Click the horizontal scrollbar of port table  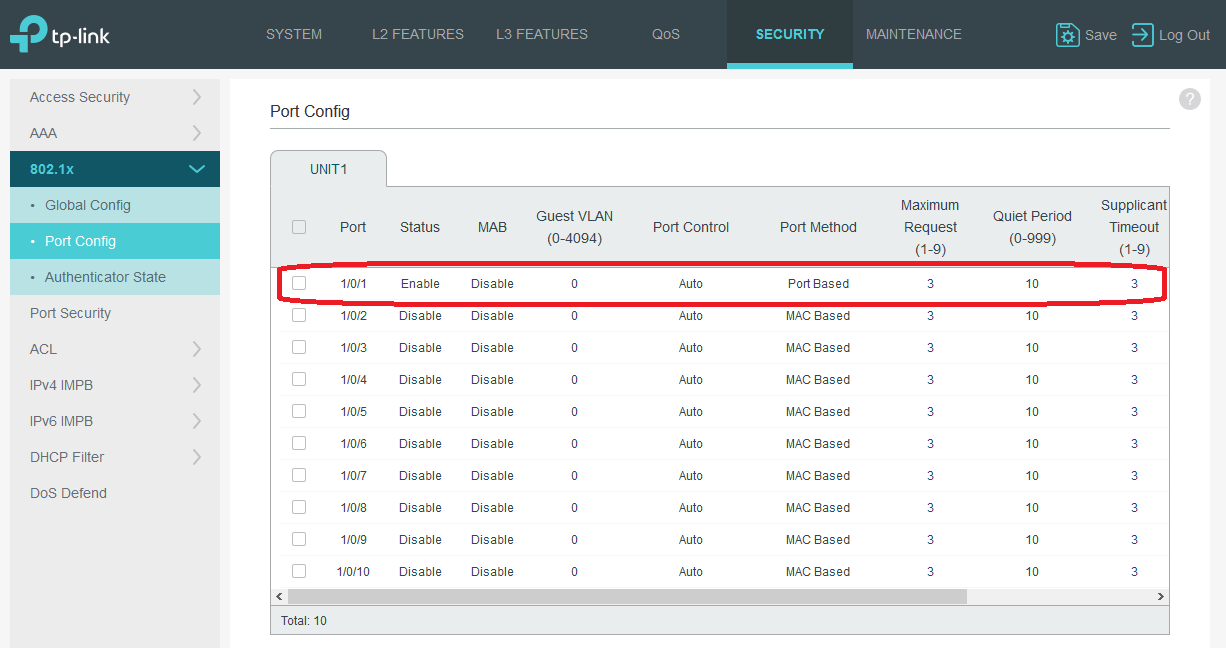(627, 596)
